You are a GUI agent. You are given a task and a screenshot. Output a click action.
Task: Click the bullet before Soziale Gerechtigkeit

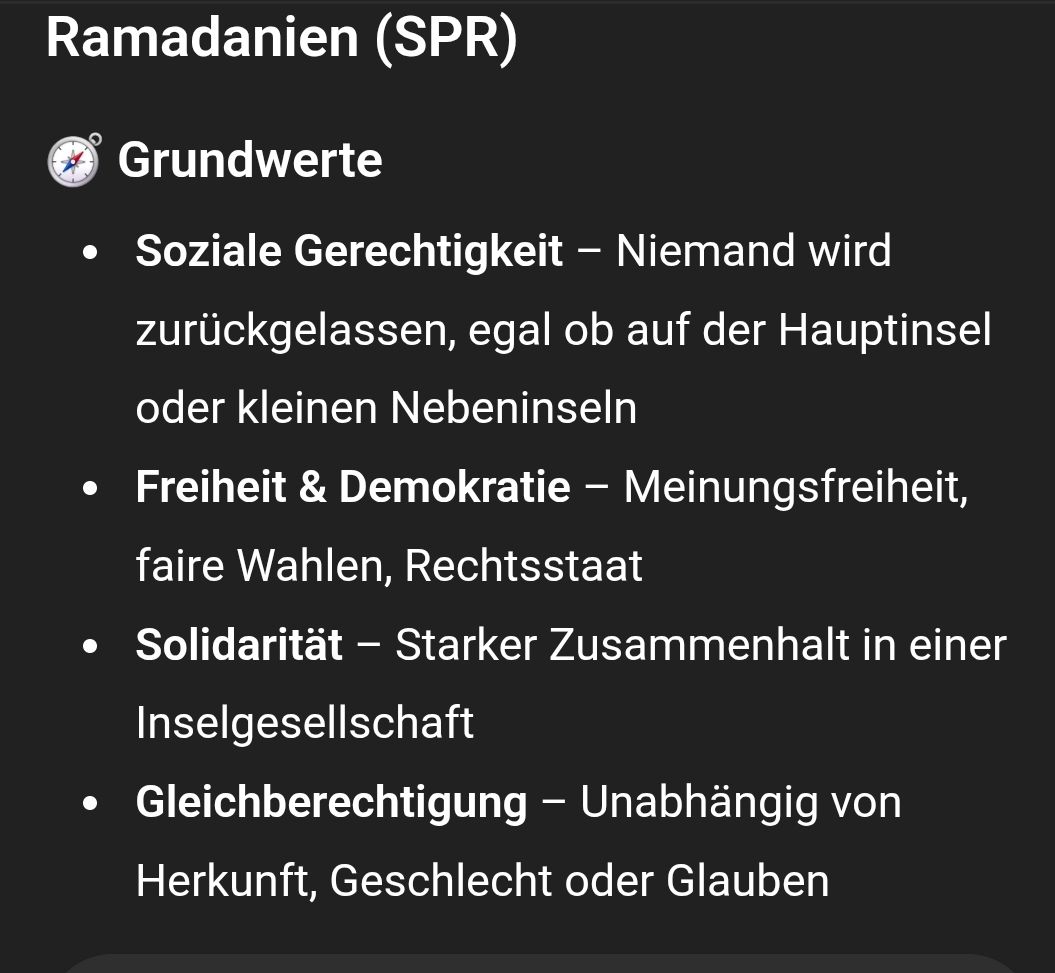pos(92,253)
